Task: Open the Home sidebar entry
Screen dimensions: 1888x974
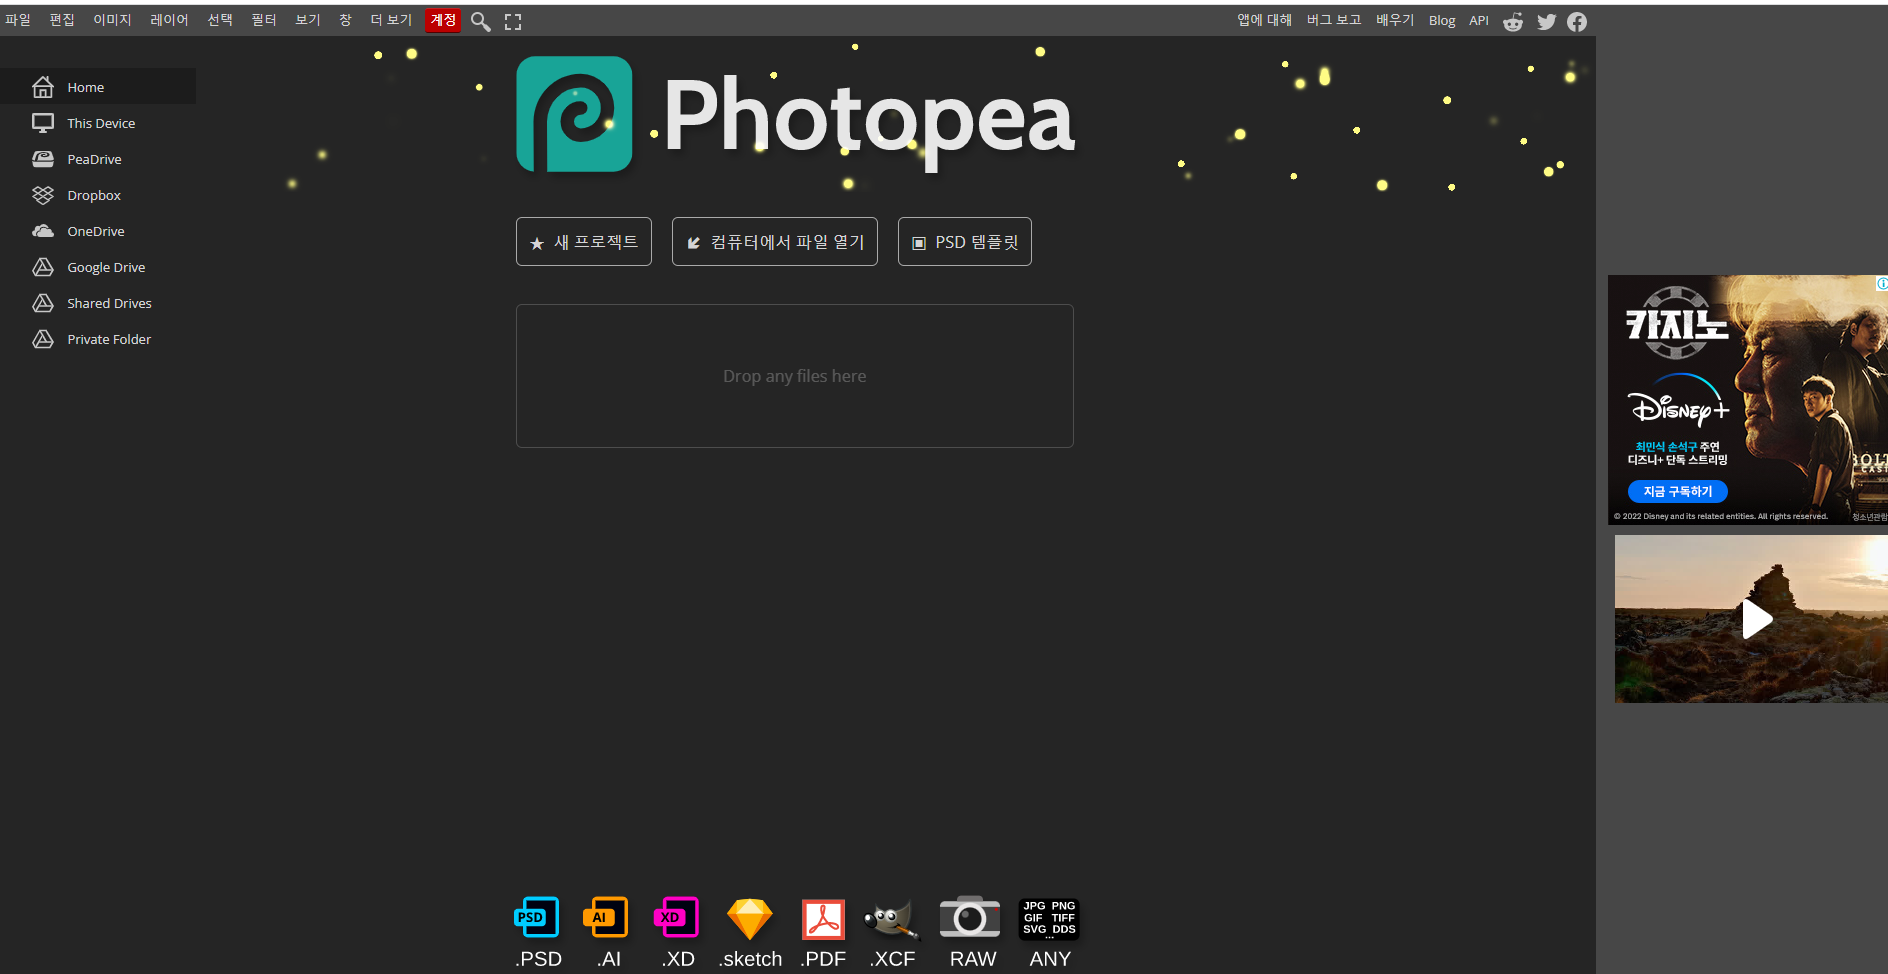Action: (98, 87)
